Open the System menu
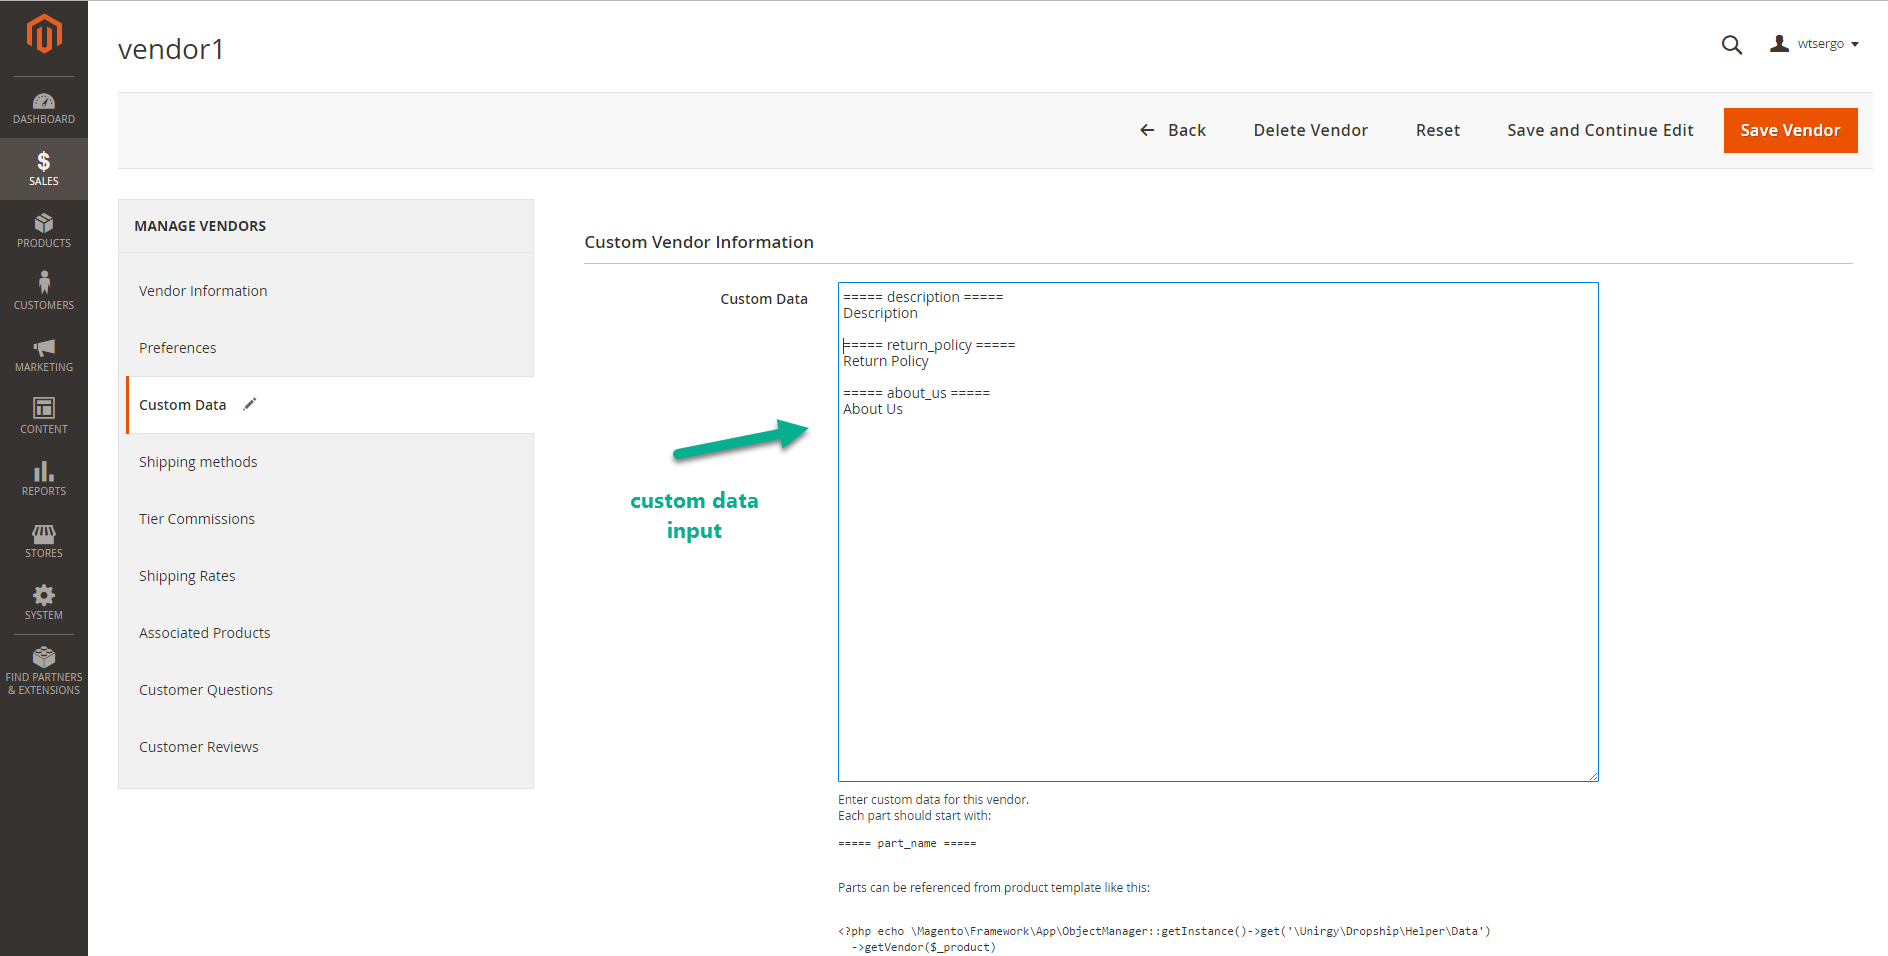This screenshot has height=956, width=1888. click(x=44, y=603)
